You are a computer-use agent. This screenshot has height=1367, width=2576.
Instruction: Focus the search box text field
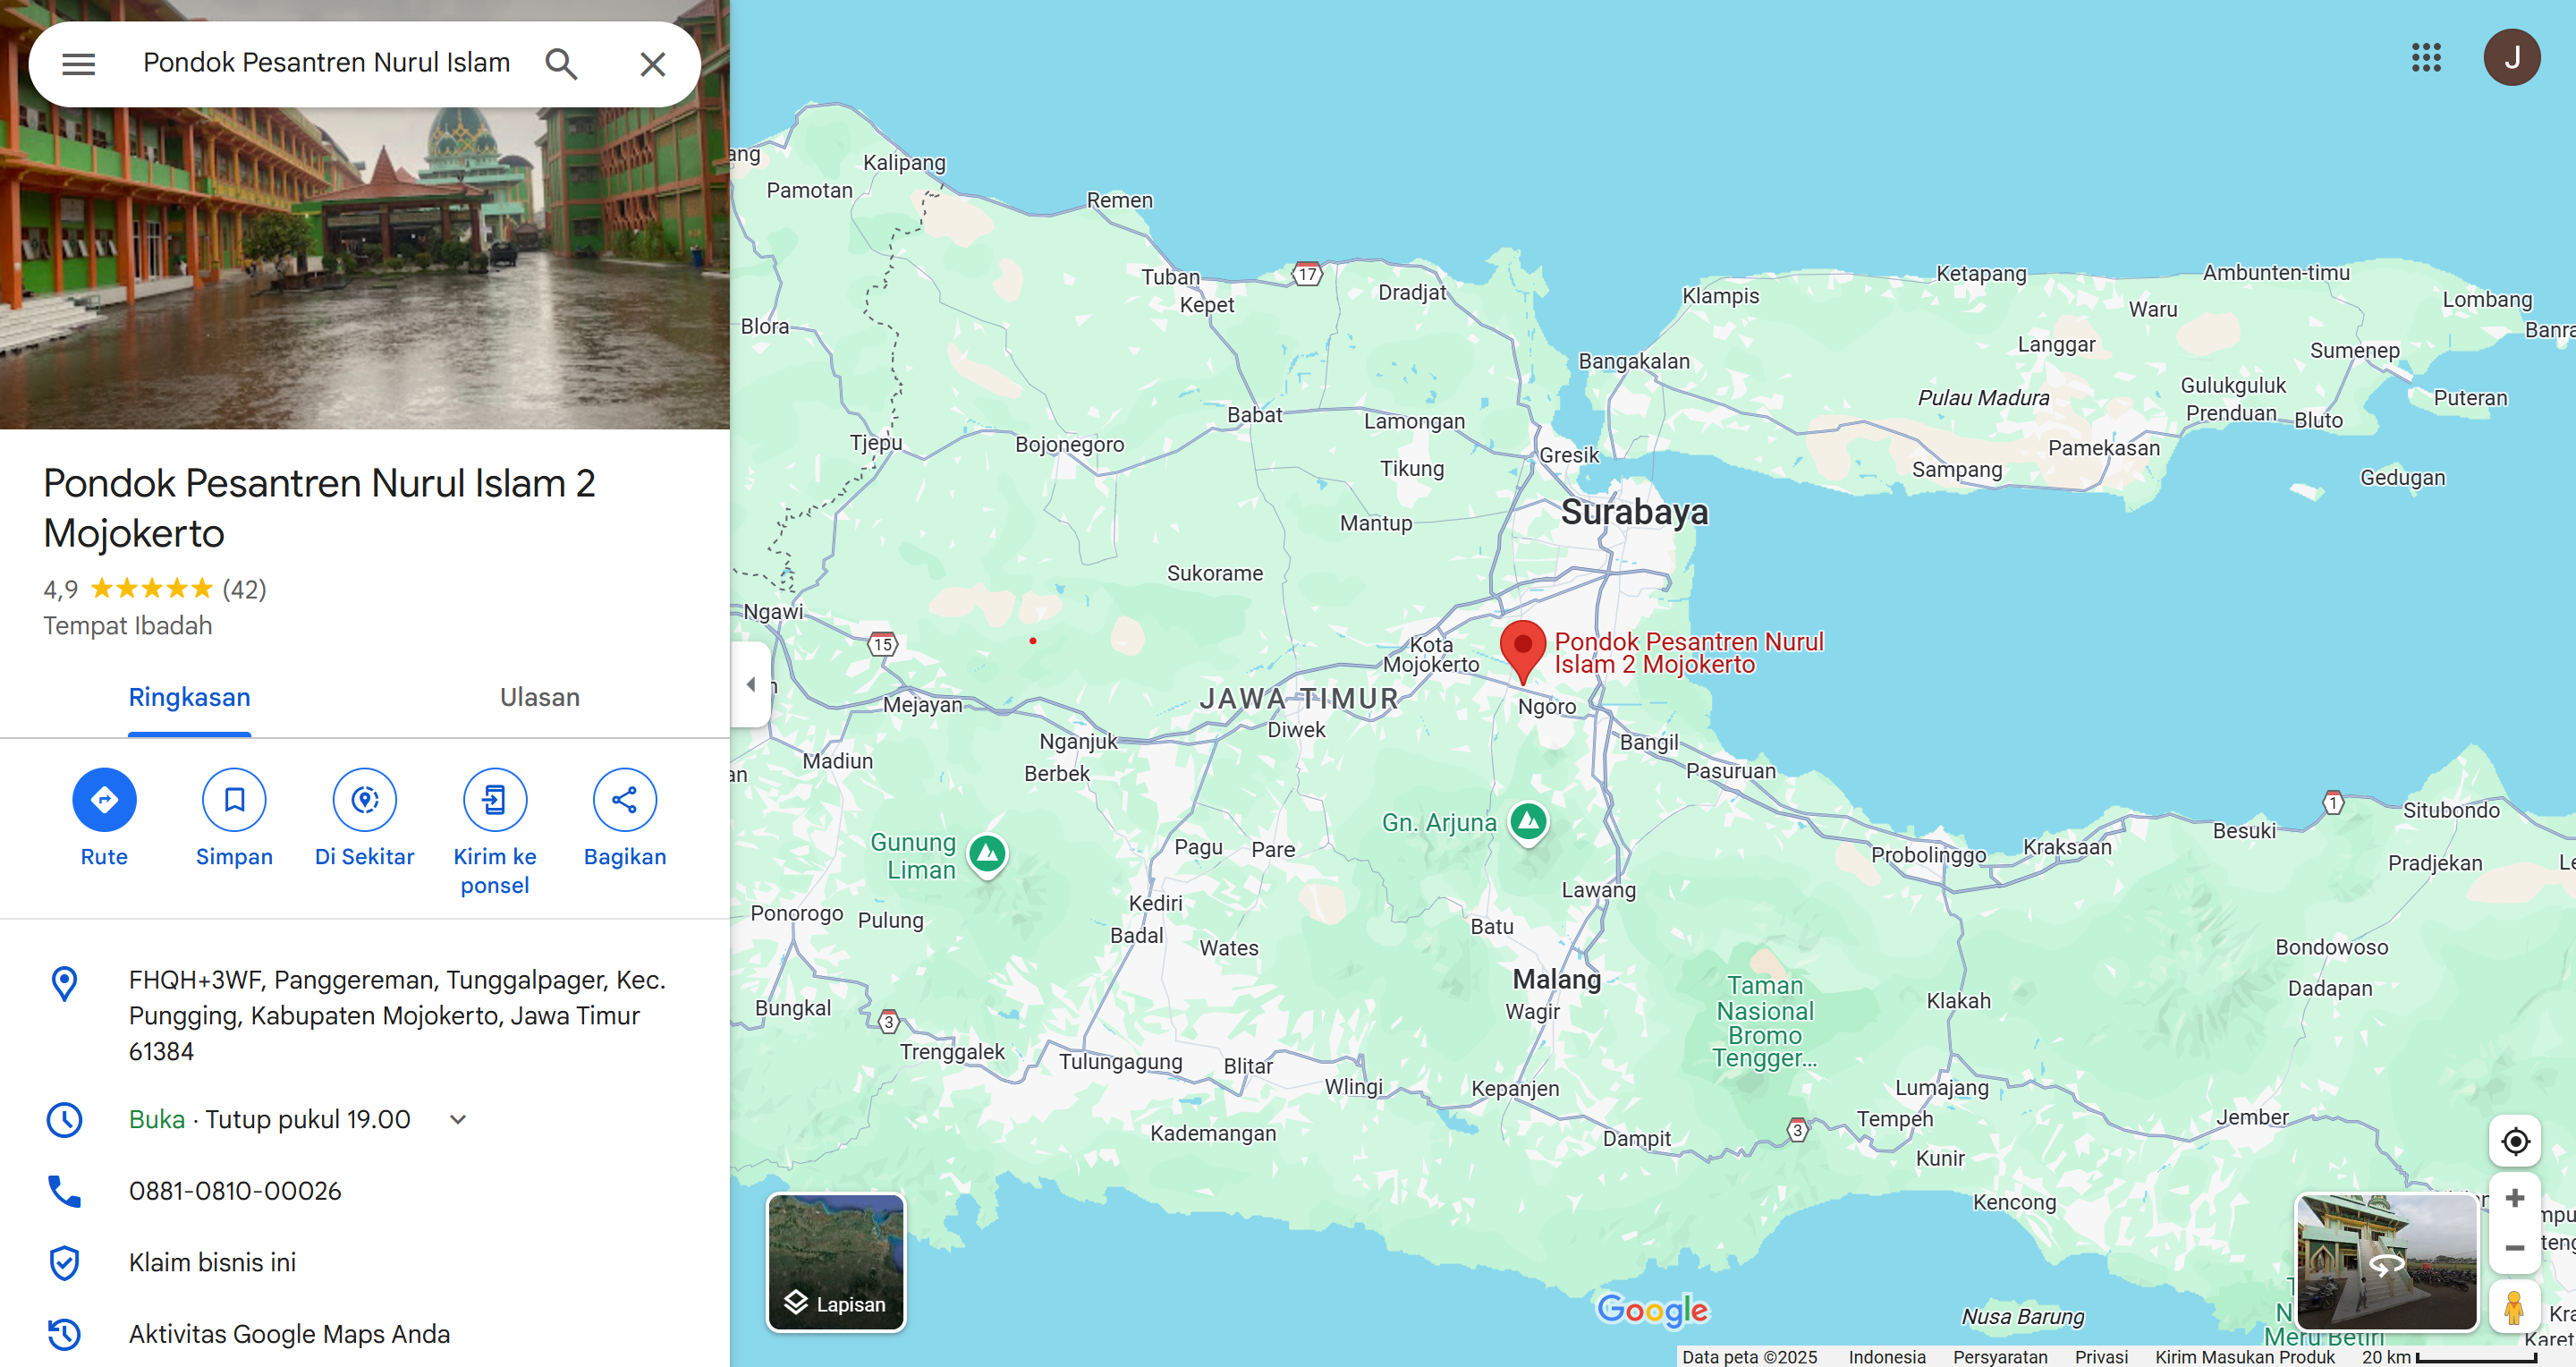click(x=326, y=63)
